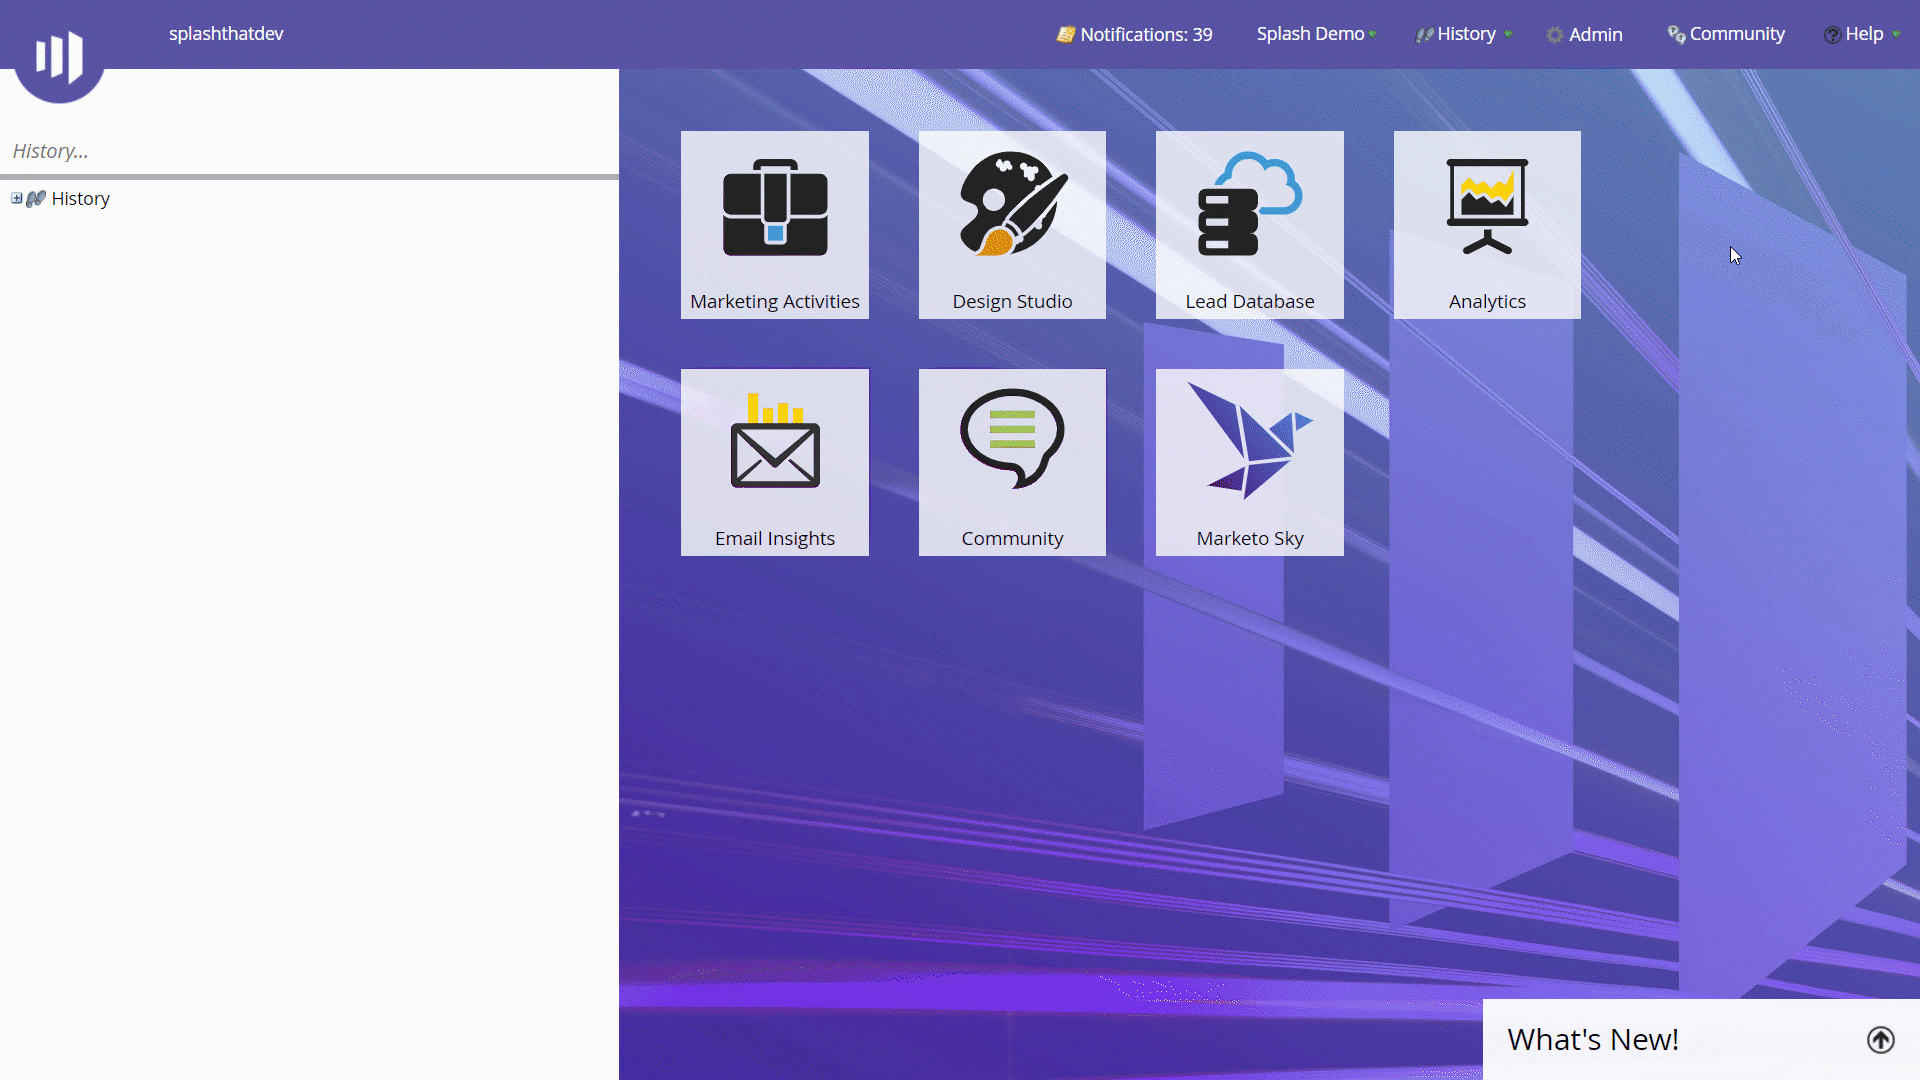Open the Community speech bubble tile

[x=1012, y=462]
